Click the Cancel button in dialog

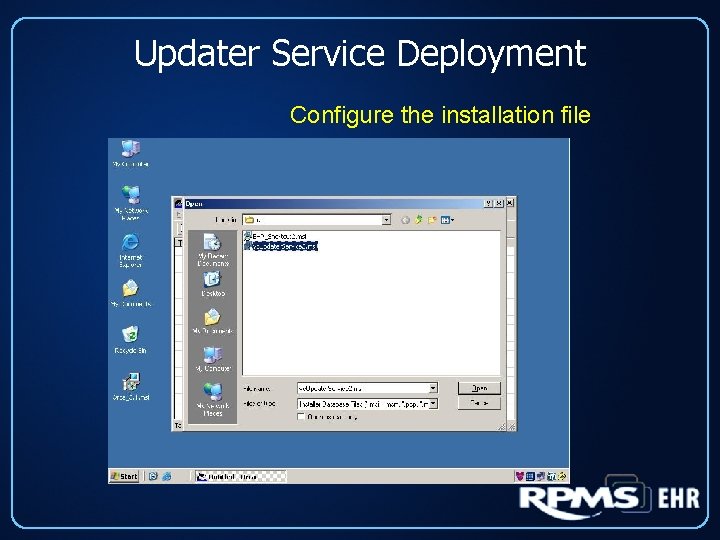tap(479, 403)
